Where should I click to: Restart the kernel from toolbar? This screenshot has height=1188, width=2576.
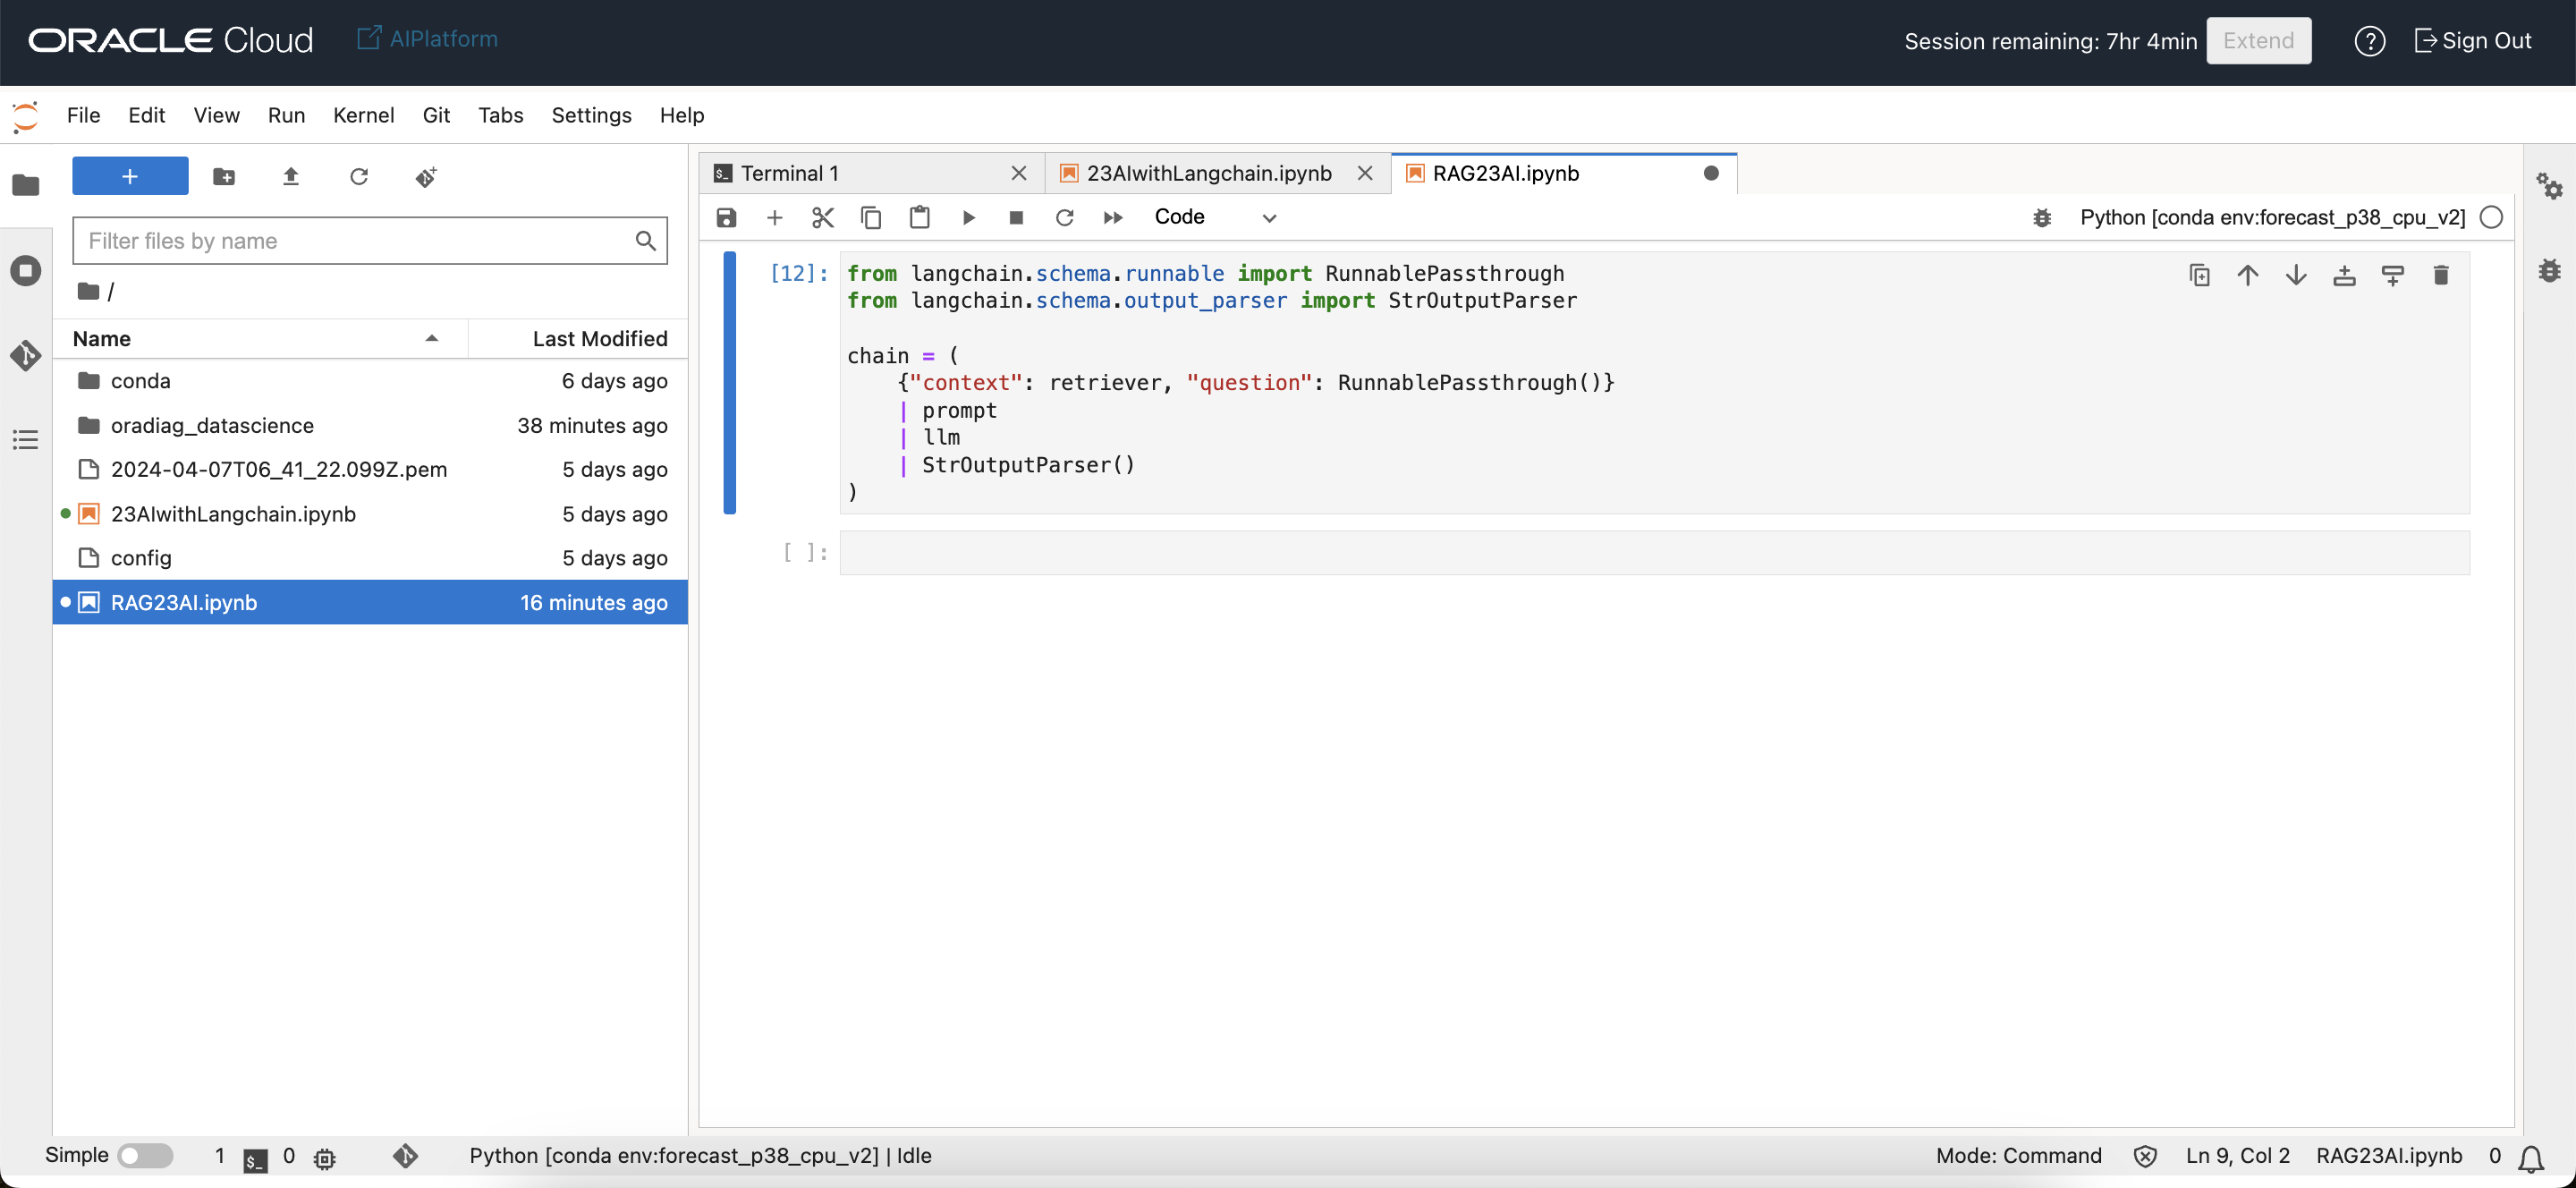[x=1064, y=217]
